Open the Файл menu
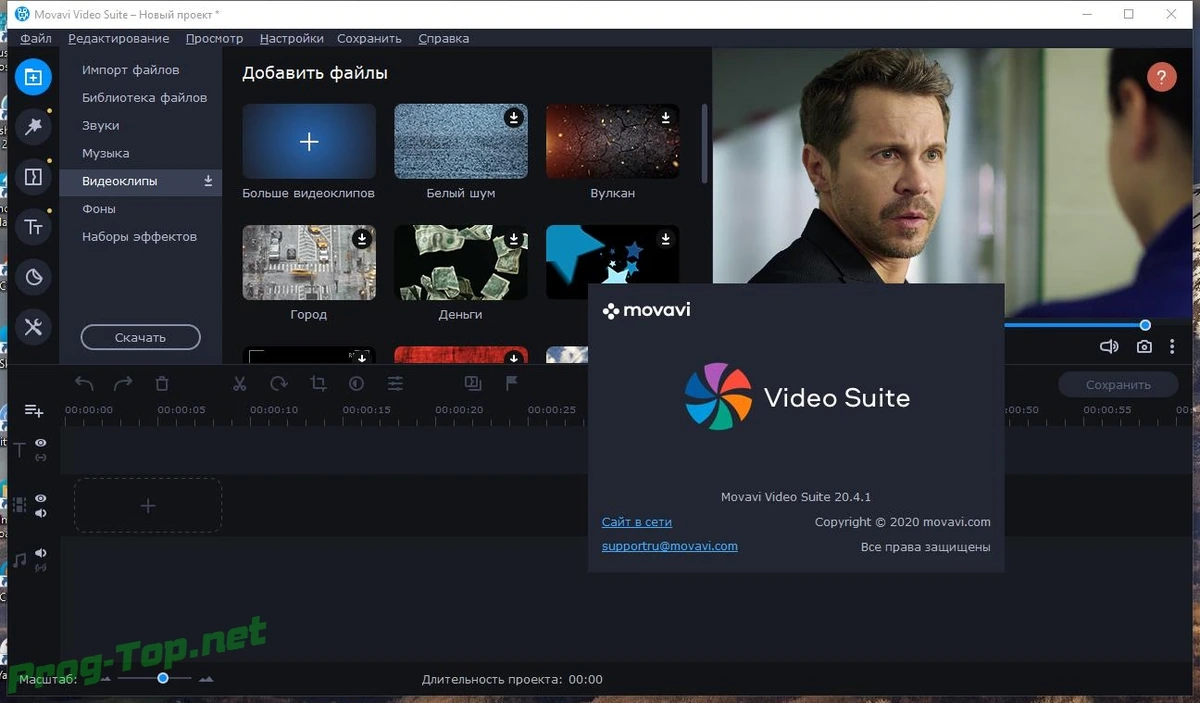The height and width of the screenshot is (703, 1200). click(36, 38)
